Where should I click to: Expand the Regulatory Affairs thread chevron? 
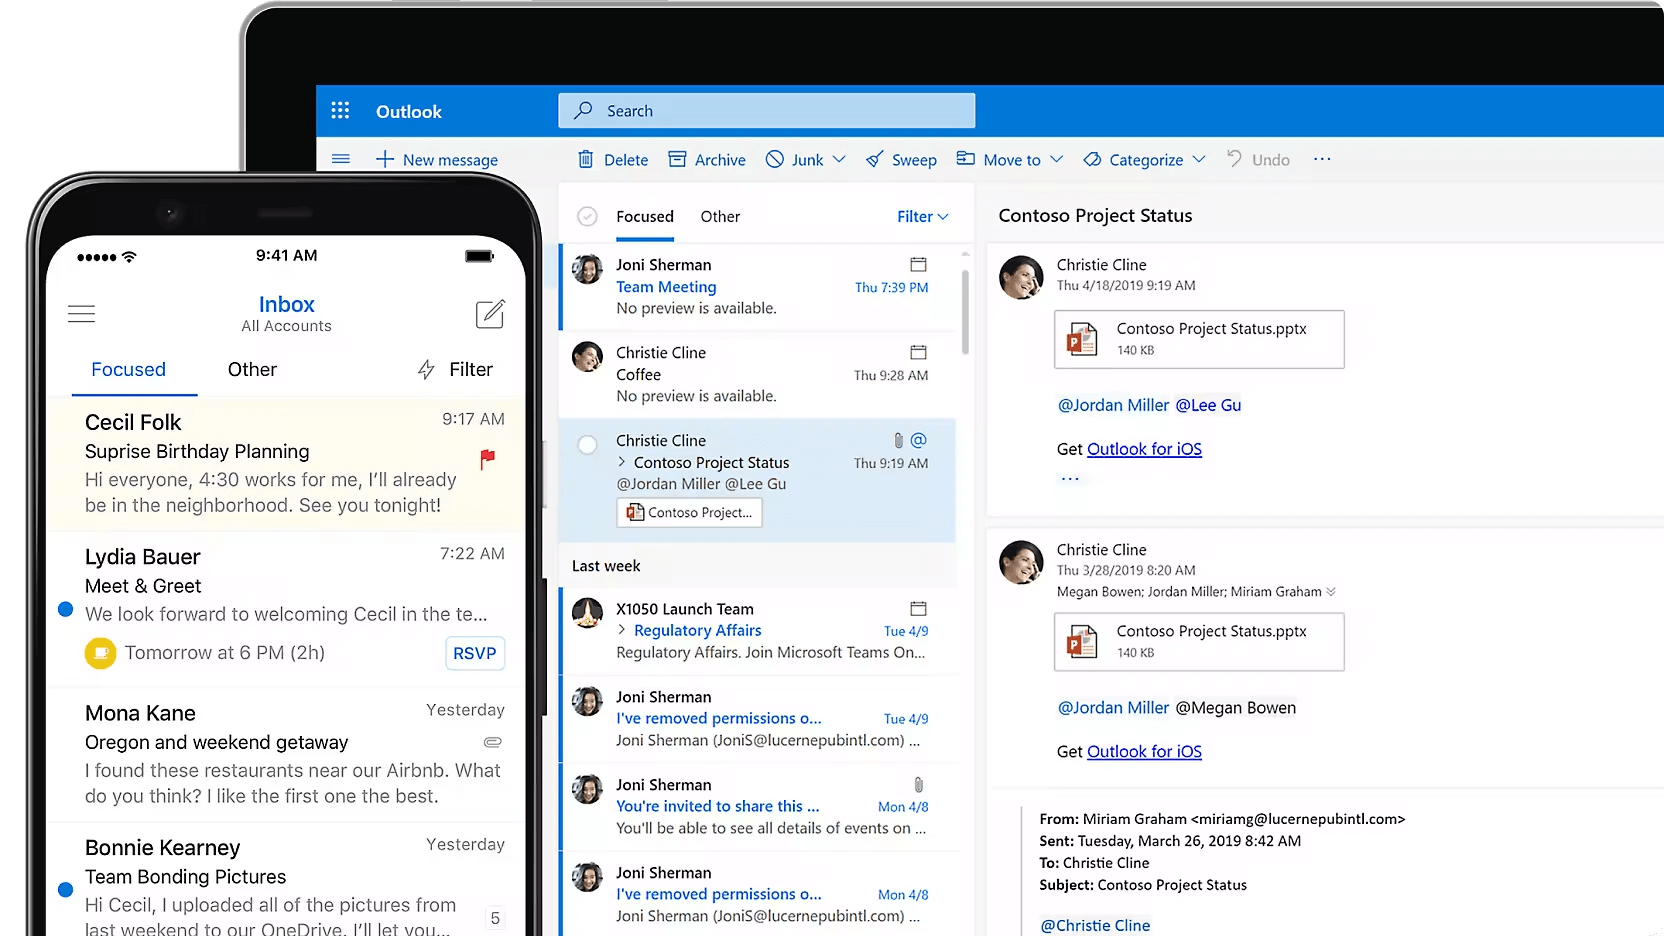tap(622, 630)
